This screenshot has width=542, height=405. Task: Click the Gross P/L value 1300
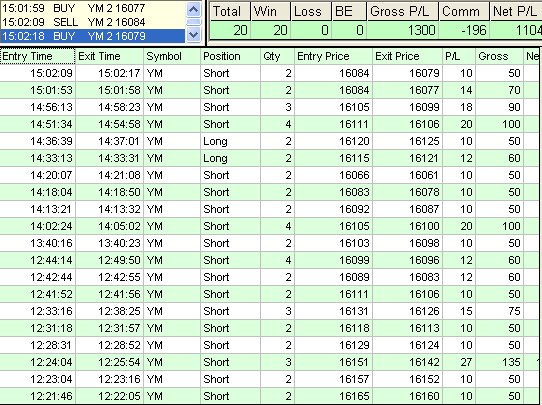click(403, 30)
